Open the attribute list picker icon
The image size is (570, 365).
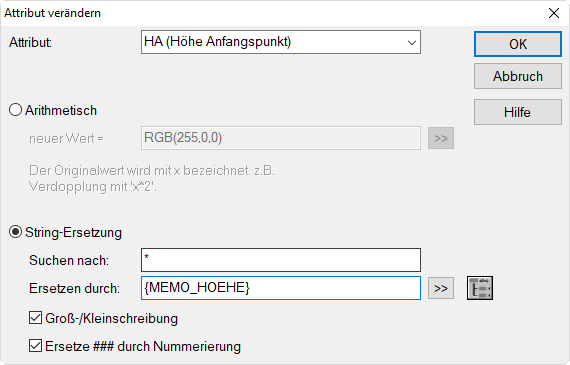pos(480,288)
